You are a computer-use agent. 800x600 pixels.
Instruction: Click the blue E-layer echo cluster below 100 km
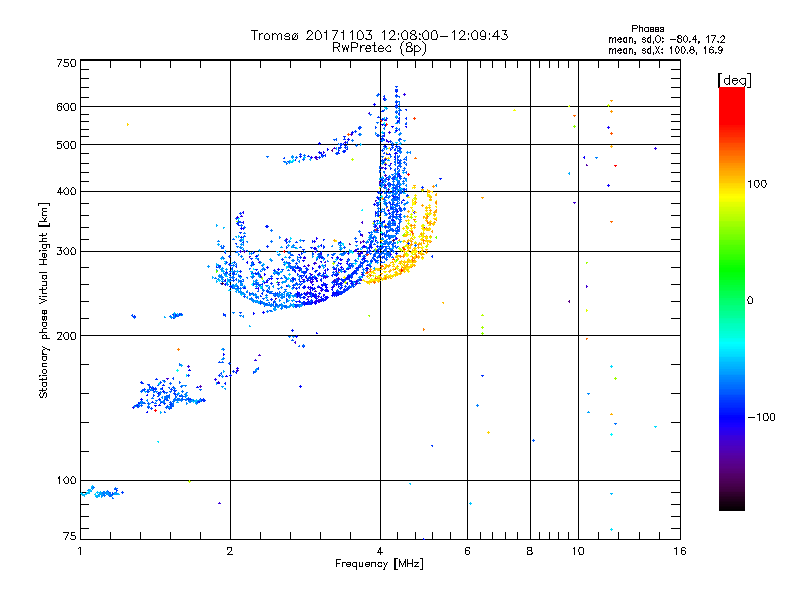(x=103, y=492)
